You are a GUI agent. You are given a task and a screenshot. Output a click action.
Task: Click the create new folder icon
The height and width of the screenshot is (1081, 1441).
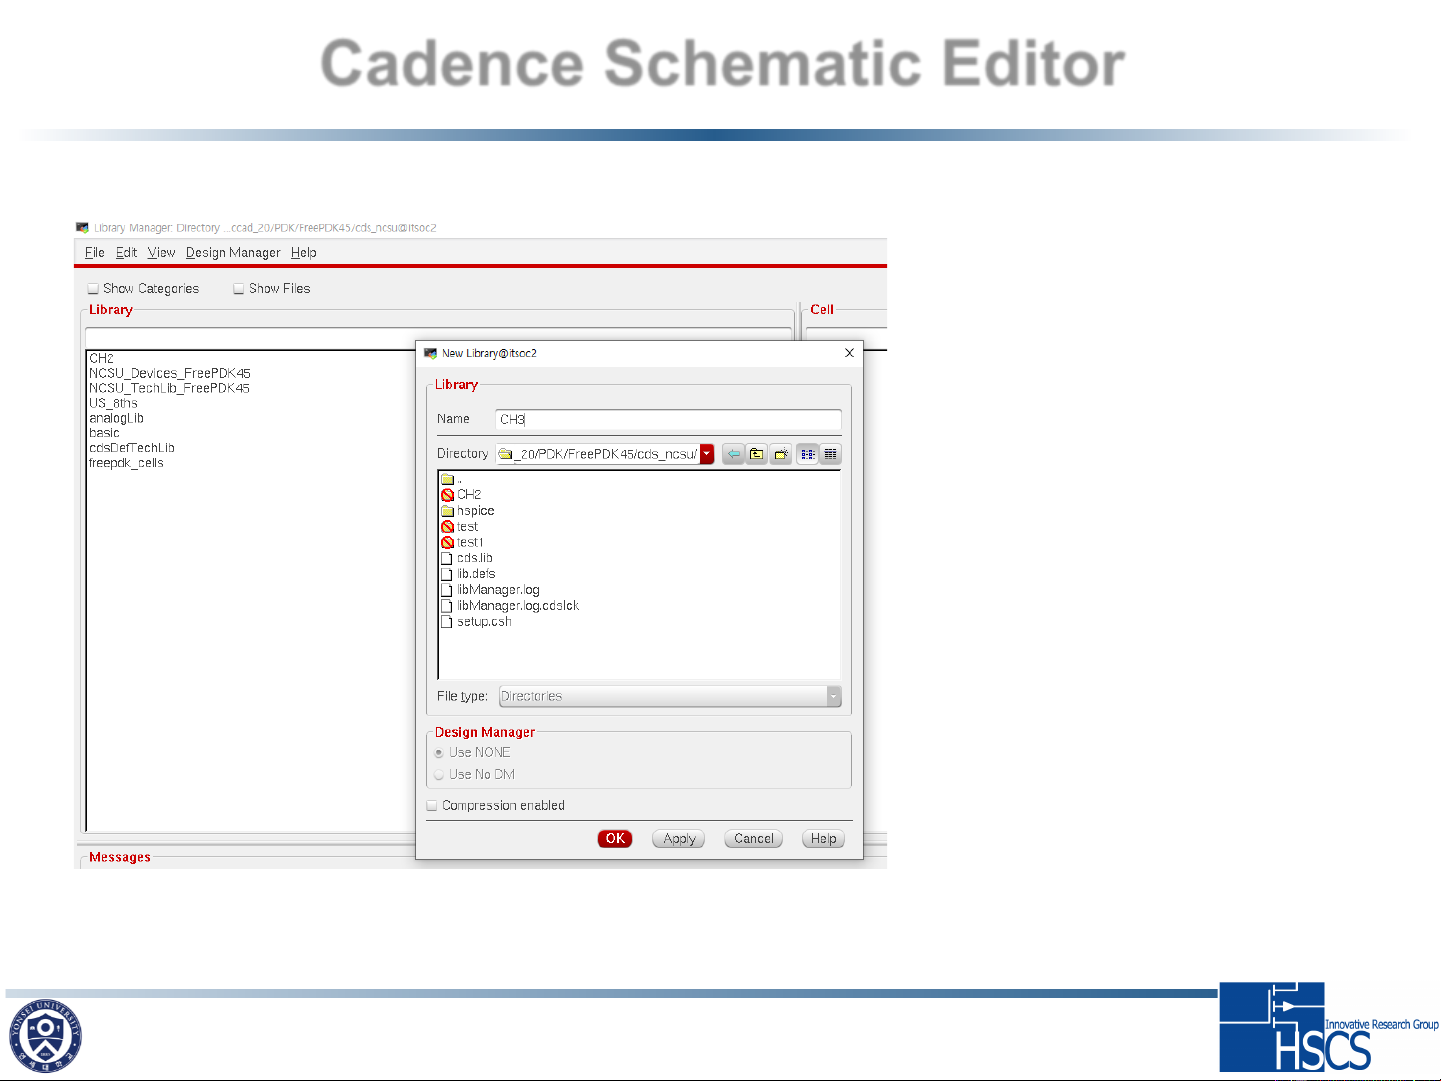(781, 454)
